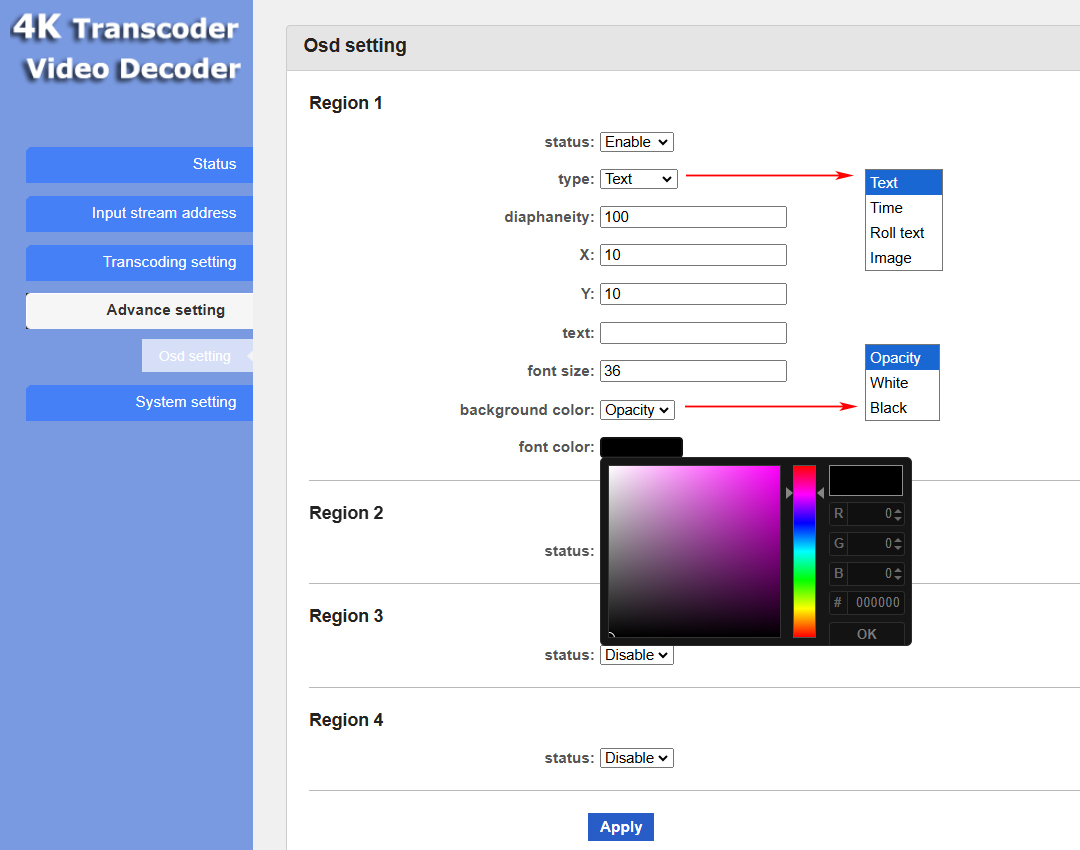The width and height of the screenshot is (1080, 850).
Task: Open Region 1 status dropdown showing Enable
Action: click(636, 142)
